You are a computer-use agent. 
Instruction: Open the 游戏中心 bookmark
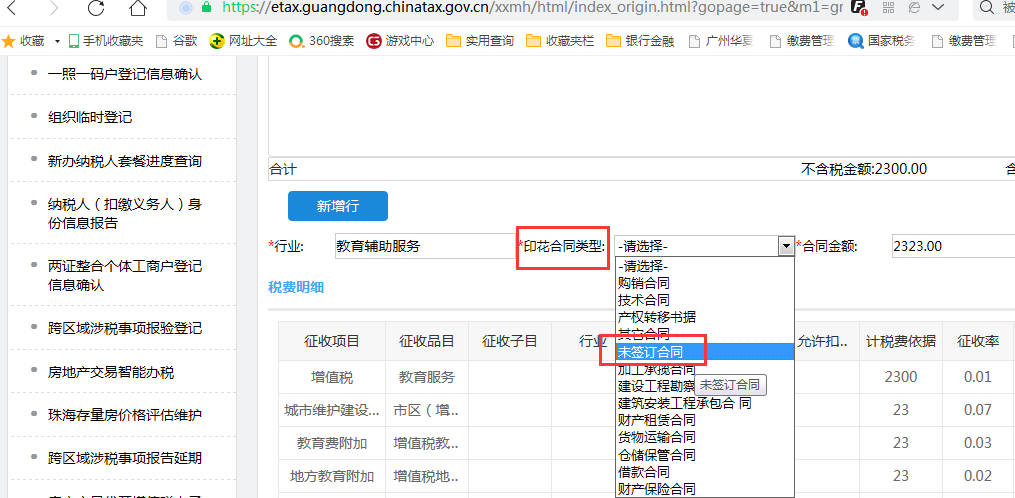pyautogui.click(x=400, y=41)
